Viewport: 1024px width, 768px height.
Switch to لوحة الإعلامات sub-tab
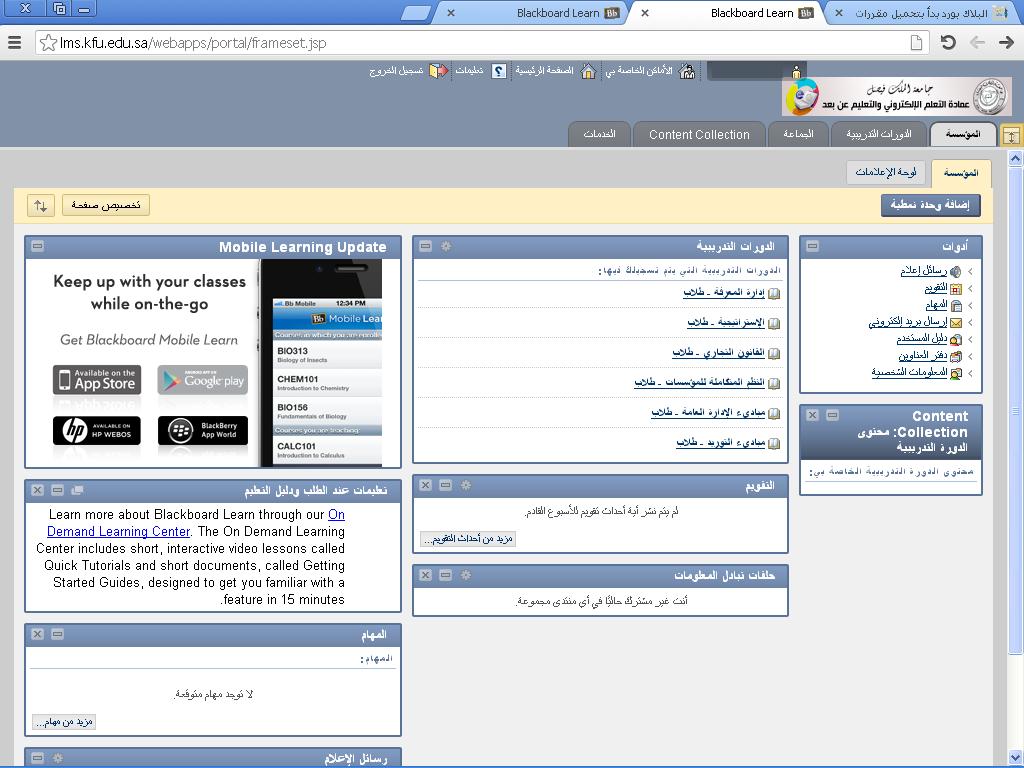[x=886, y=172]
